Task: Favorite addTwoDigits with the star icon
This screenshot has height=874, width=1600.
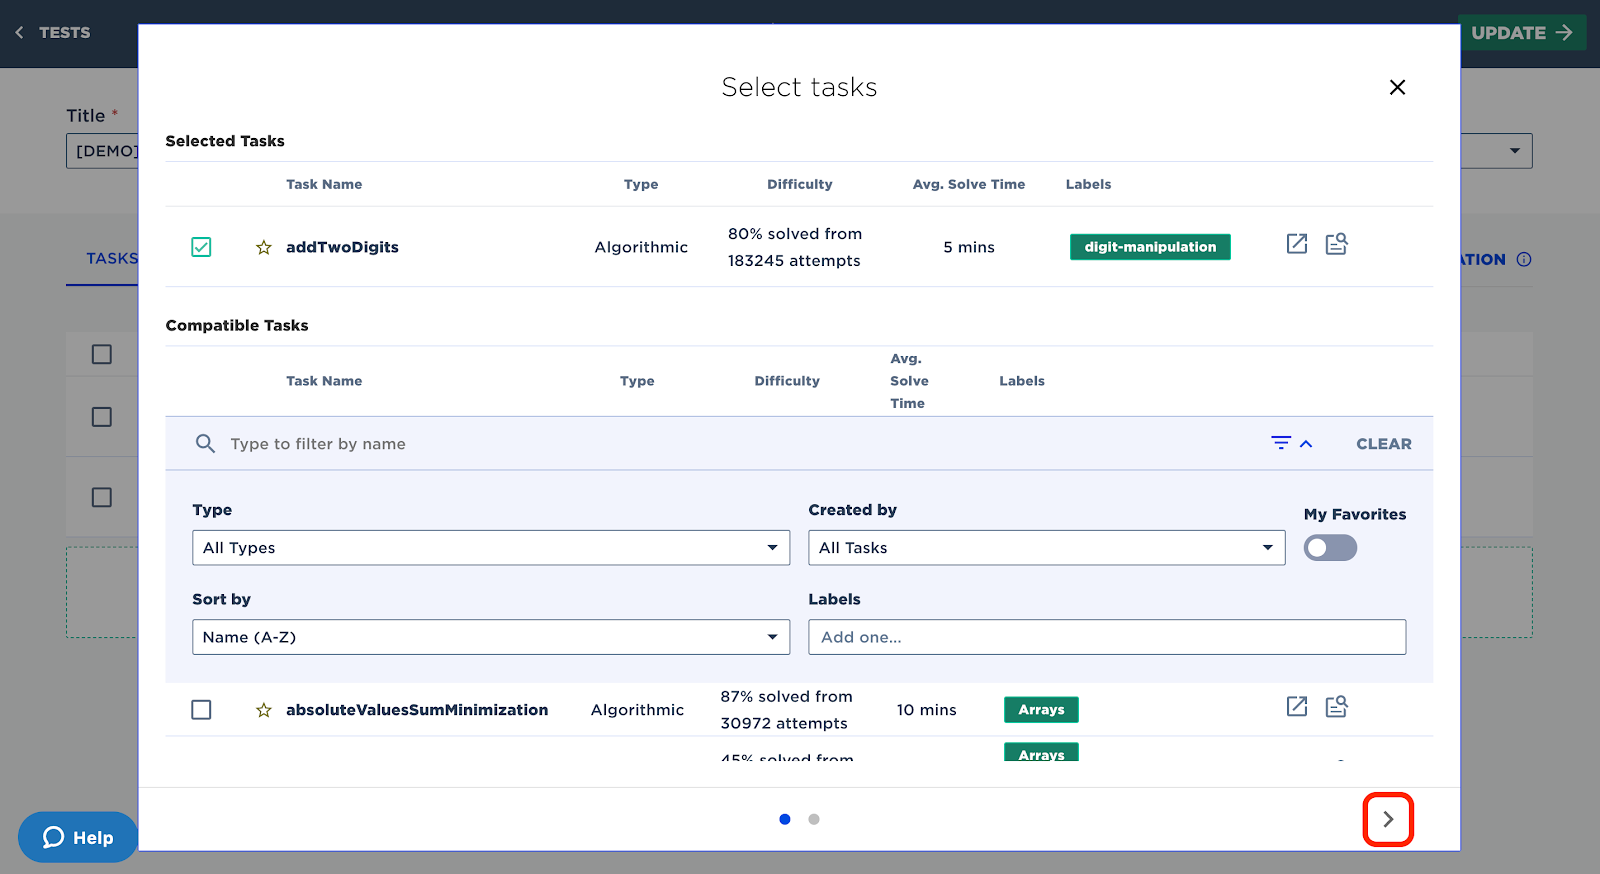Action: coord(264,247)
